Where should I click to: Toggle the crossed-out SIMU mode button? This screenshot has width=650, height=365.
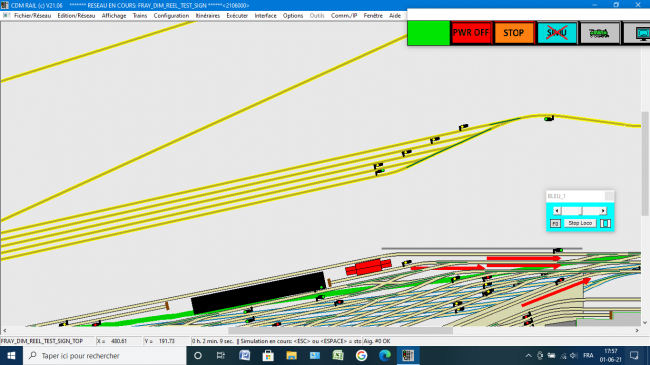pos(556,33)
